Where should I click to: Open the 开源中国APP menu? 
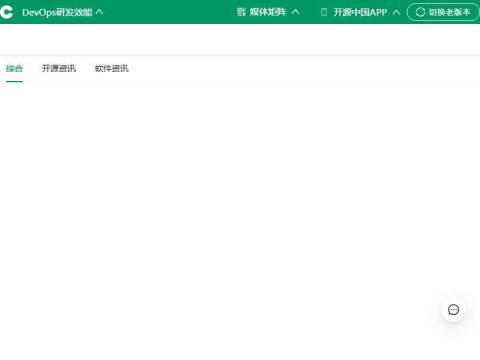click(360, 12)
